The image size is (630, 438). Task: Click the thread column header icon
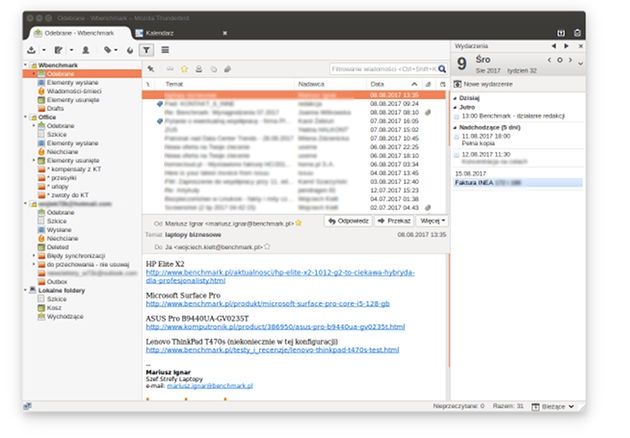tap(148, 84)
